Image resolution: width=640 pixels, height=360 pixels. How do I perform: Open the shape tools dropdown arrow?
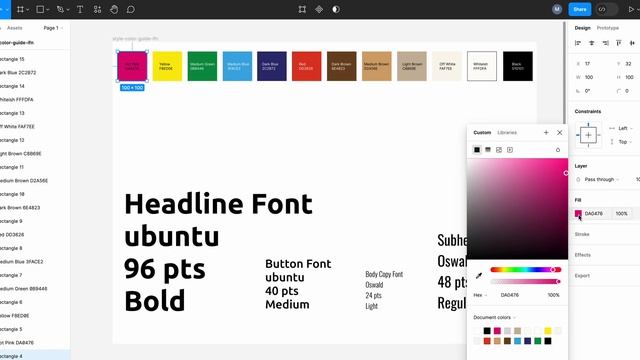pyautogui.click(x=48, y=10)
